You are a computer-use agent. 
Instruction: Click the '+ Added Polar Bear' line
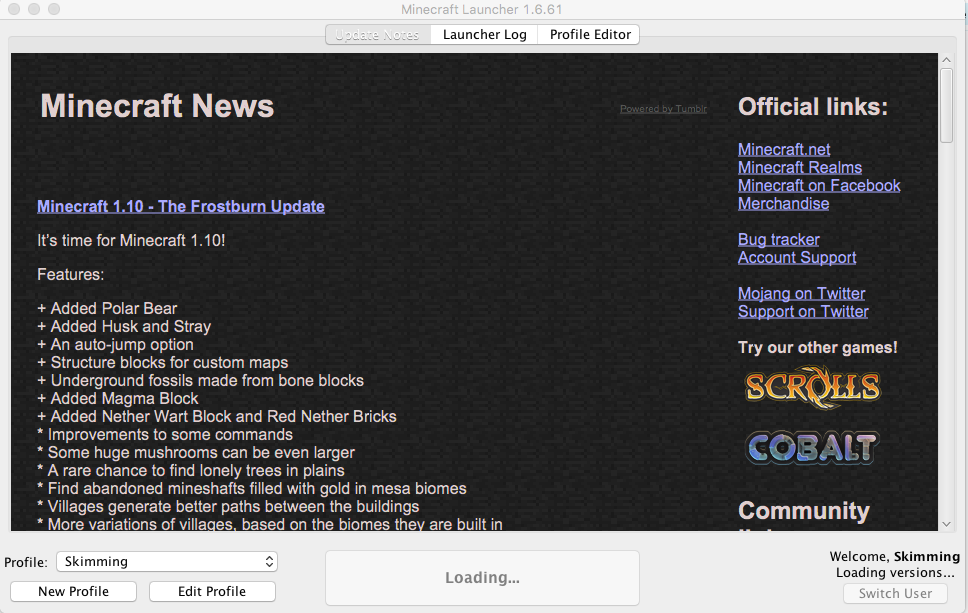point(107,308)
